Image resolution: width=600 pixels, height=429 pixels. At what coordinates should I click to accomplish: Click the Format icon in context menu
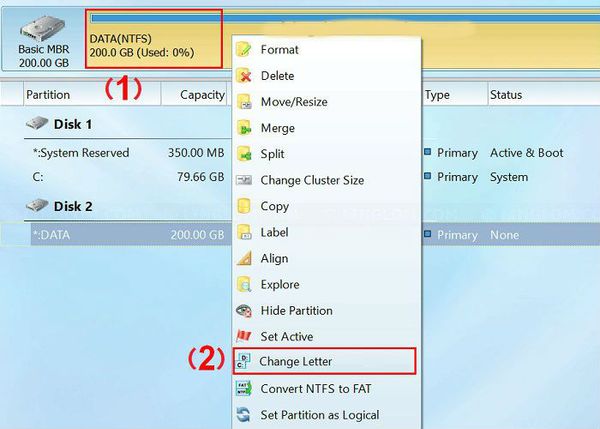click(243, 50)
